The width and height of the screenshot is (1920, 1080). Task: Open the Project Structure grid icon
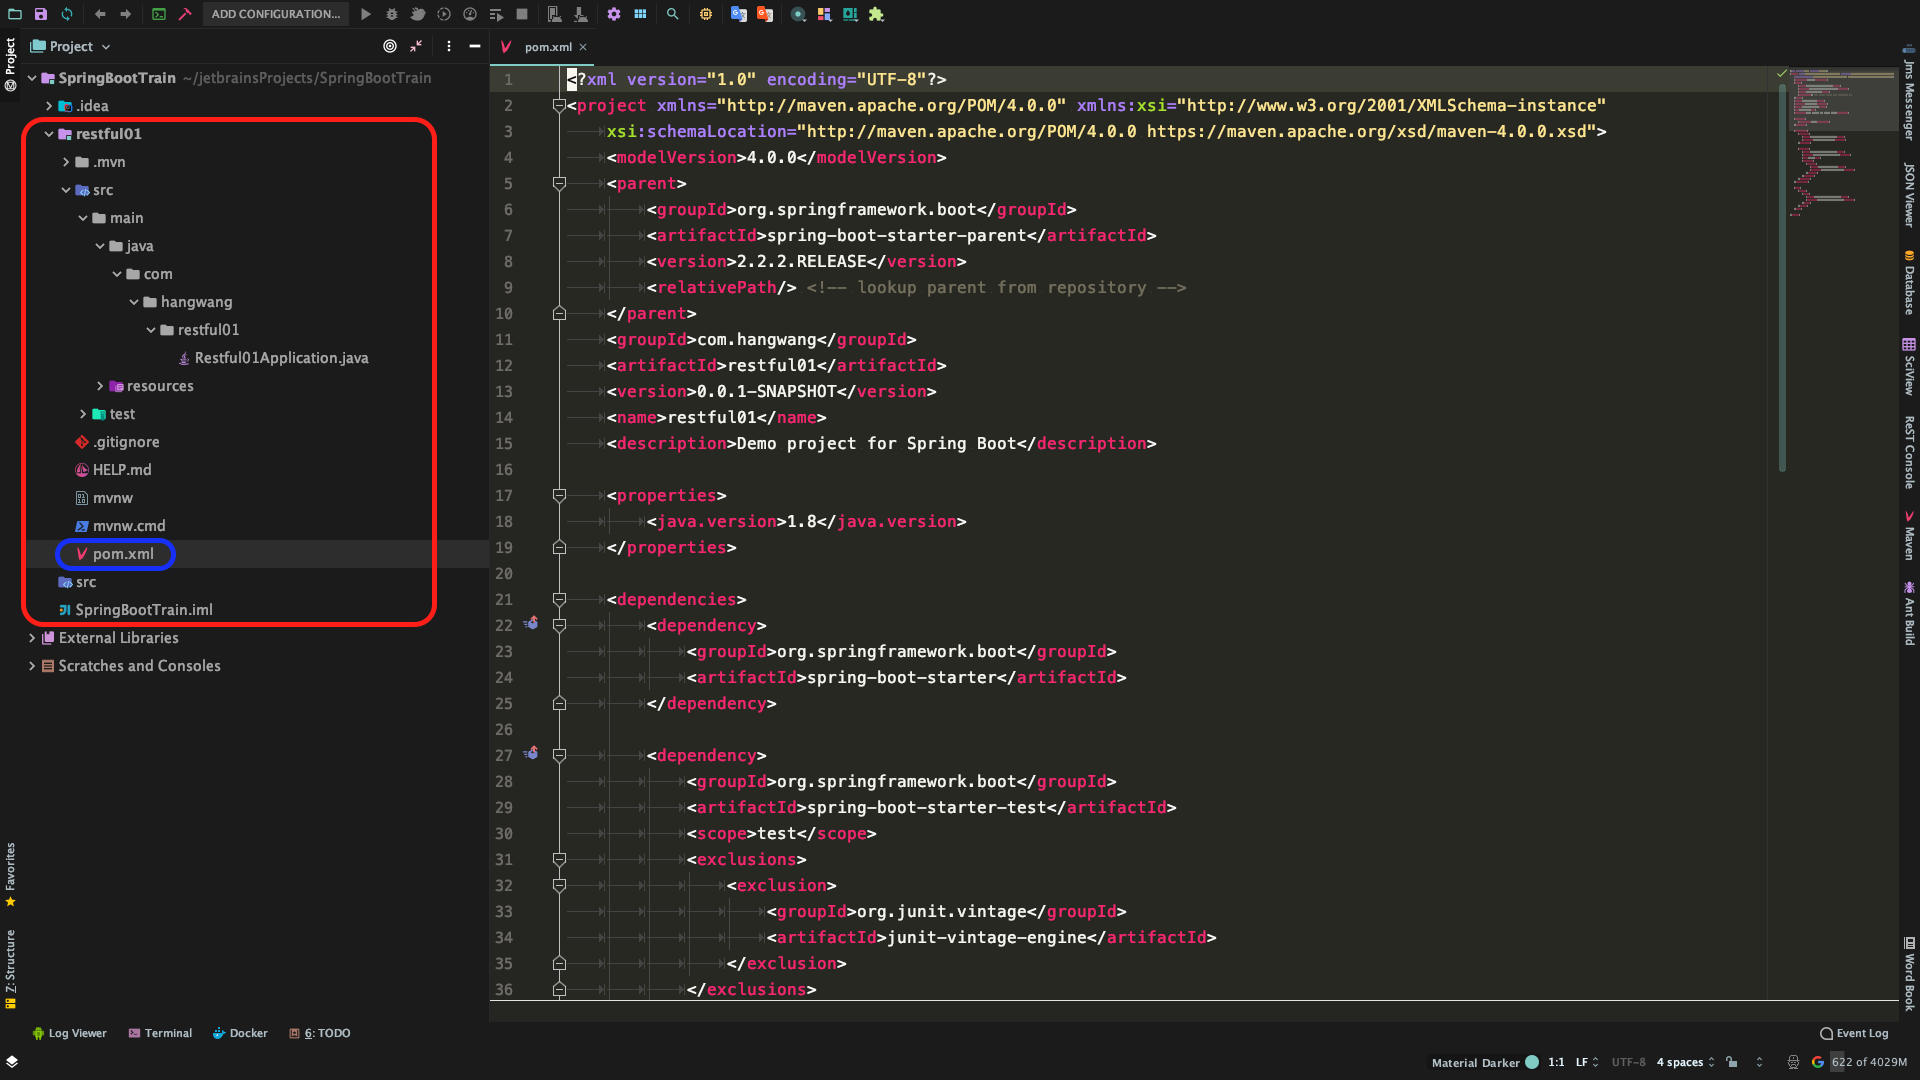tap(640, 14)
